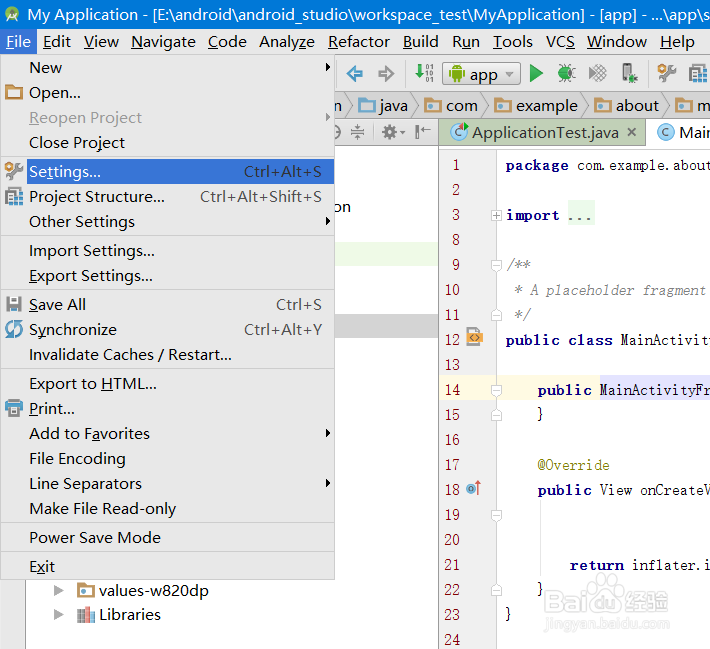Click the java breadcrumb folder
Screen dimensions: 710x649
383,106
